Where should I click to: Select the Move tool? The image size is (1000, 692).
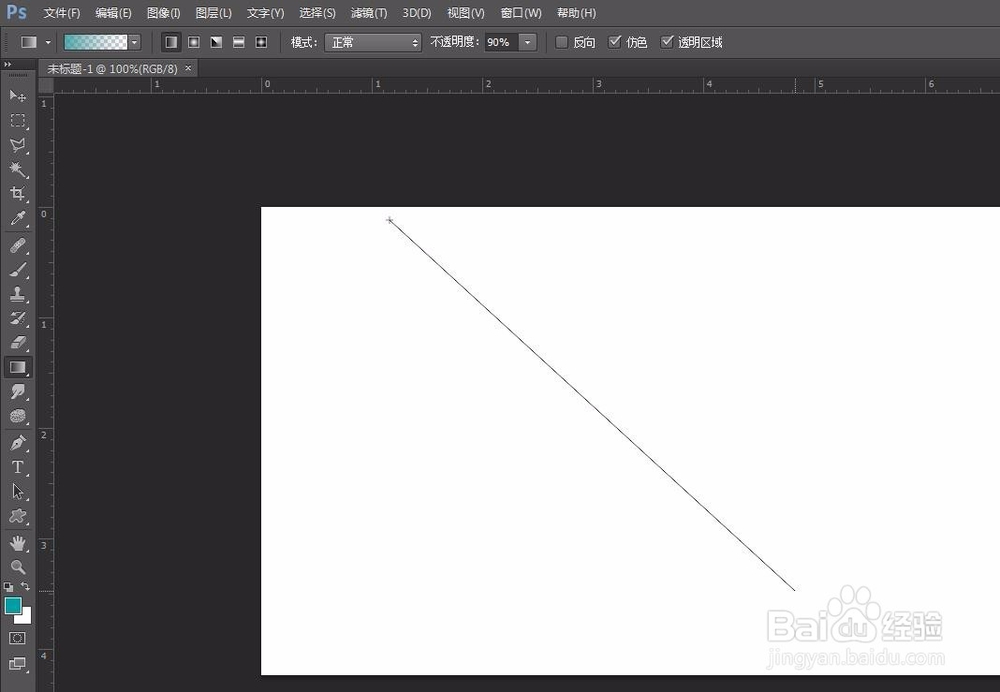click(x=18, y=96)
